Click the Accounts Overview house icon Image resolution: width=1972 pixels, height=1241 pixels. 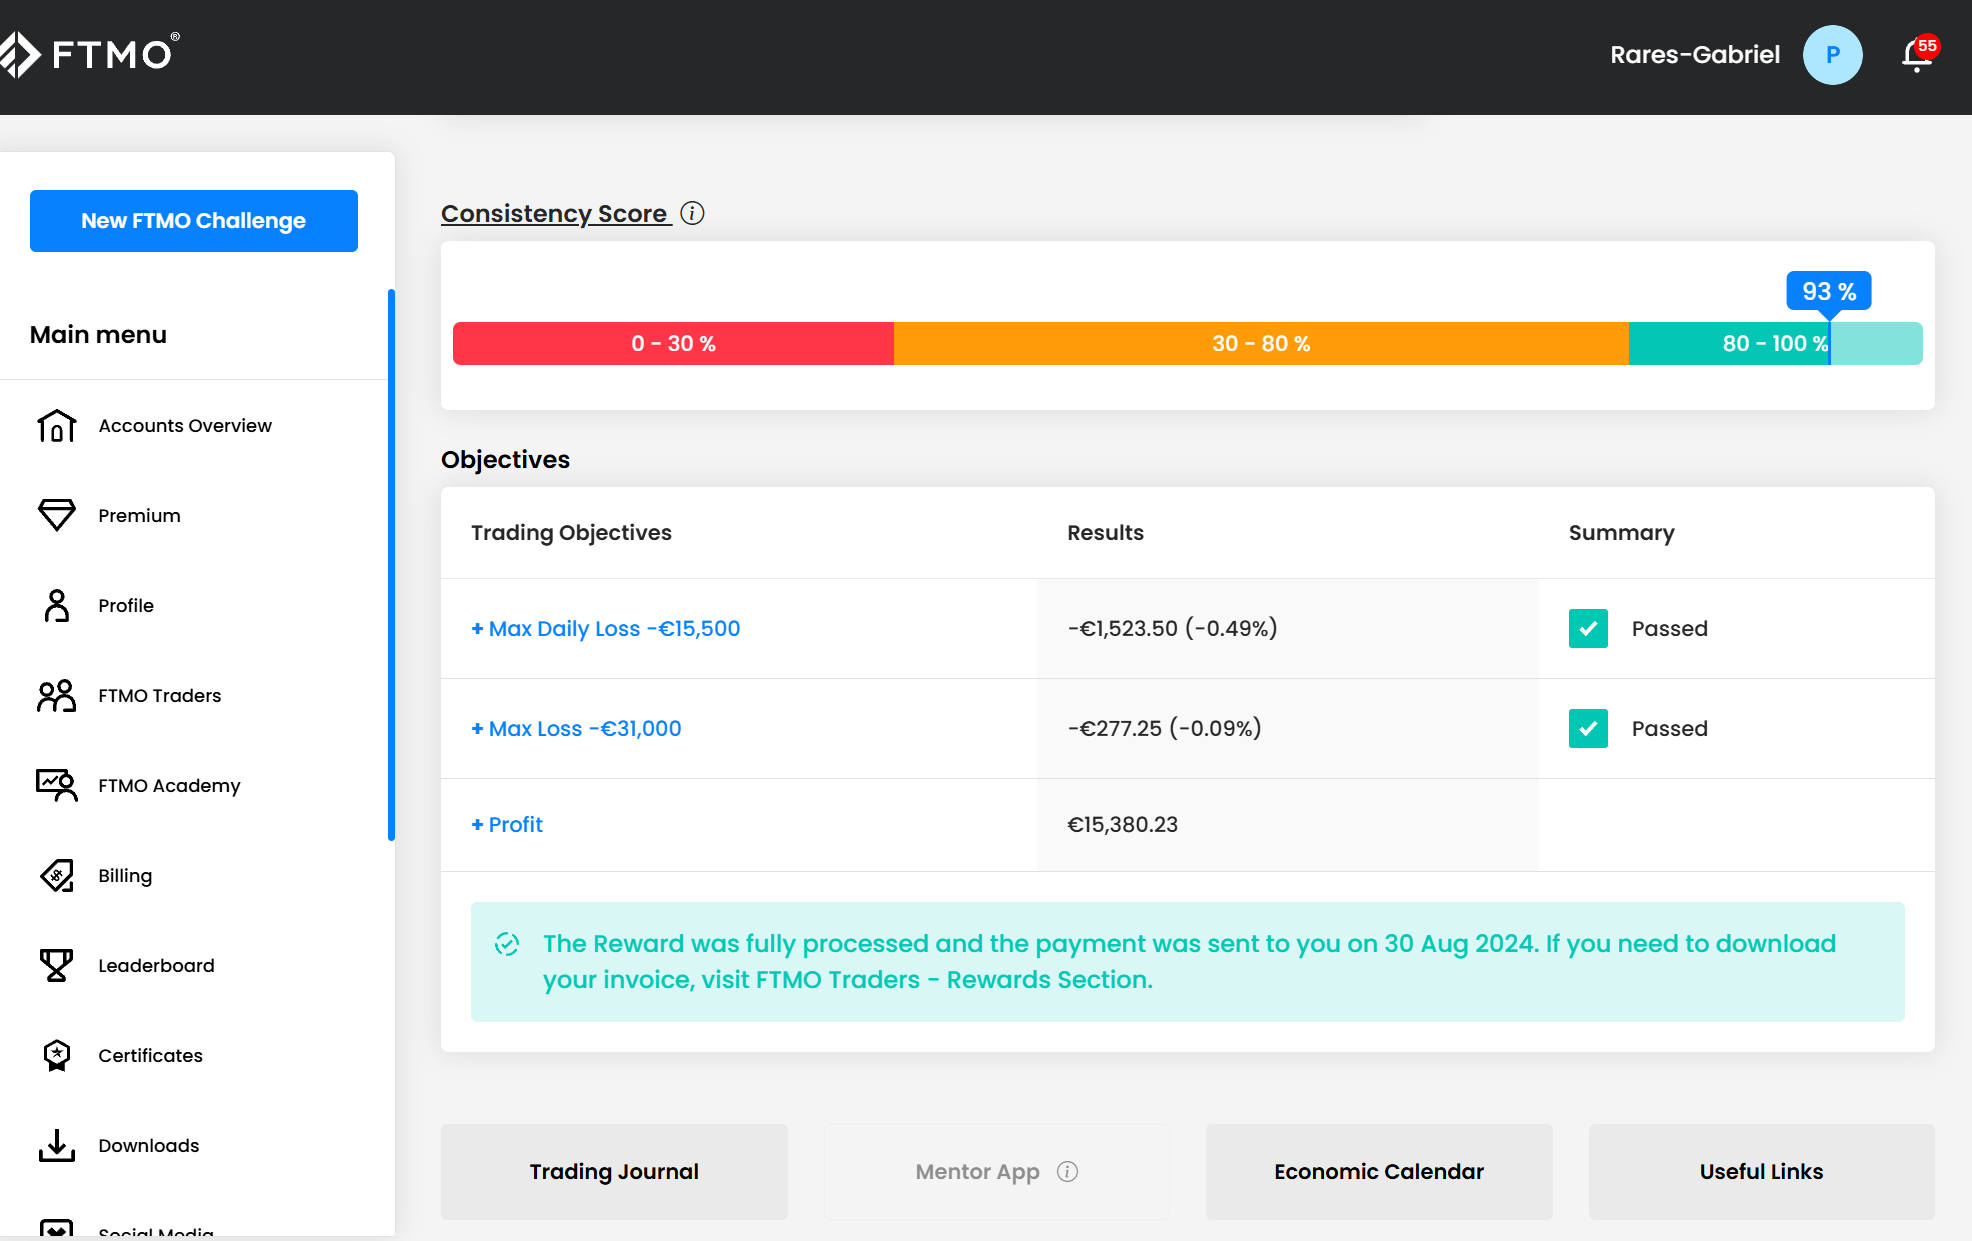click(57, 426)
